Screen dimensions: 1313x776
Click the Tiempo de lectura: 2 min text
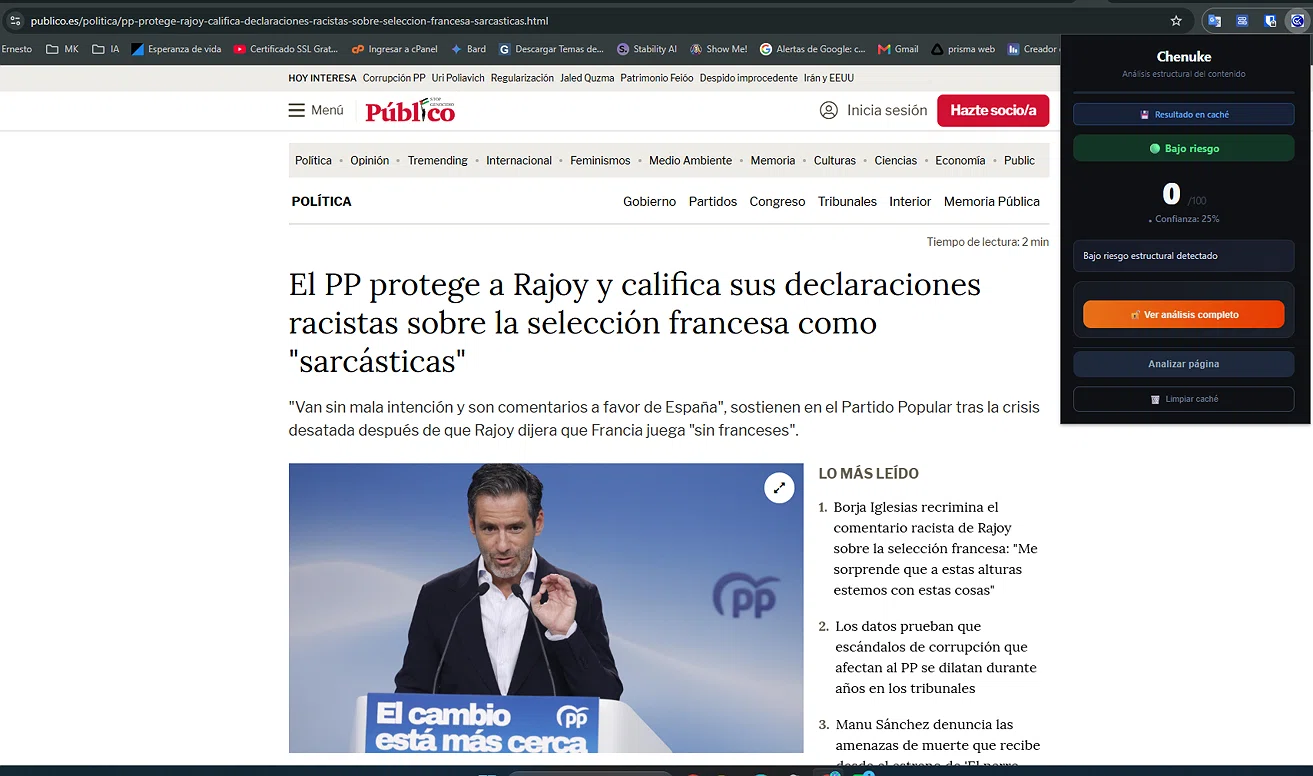[988, 242]
